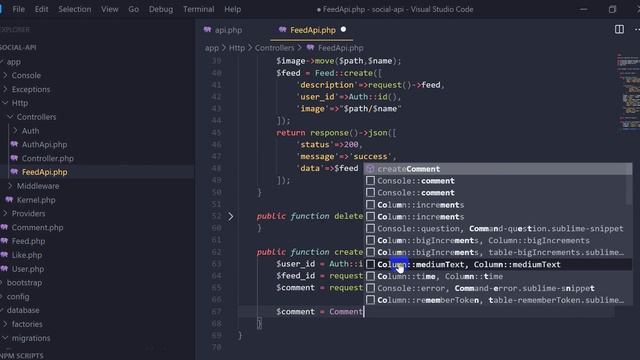This screenshot has width=640, height=360.
Task: Click the snippet icon for Console::error suggestion
Action: tap(370, 288)
